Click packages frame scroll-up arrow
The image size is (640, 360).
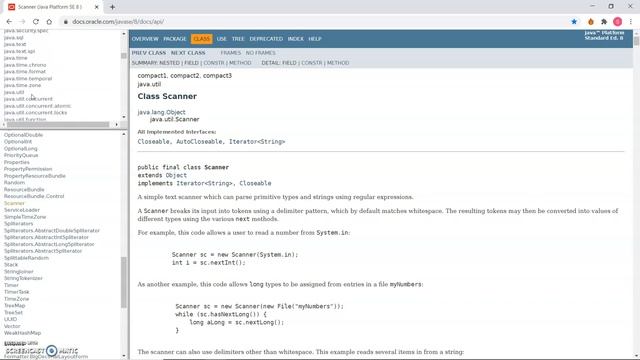pos(124,33)
